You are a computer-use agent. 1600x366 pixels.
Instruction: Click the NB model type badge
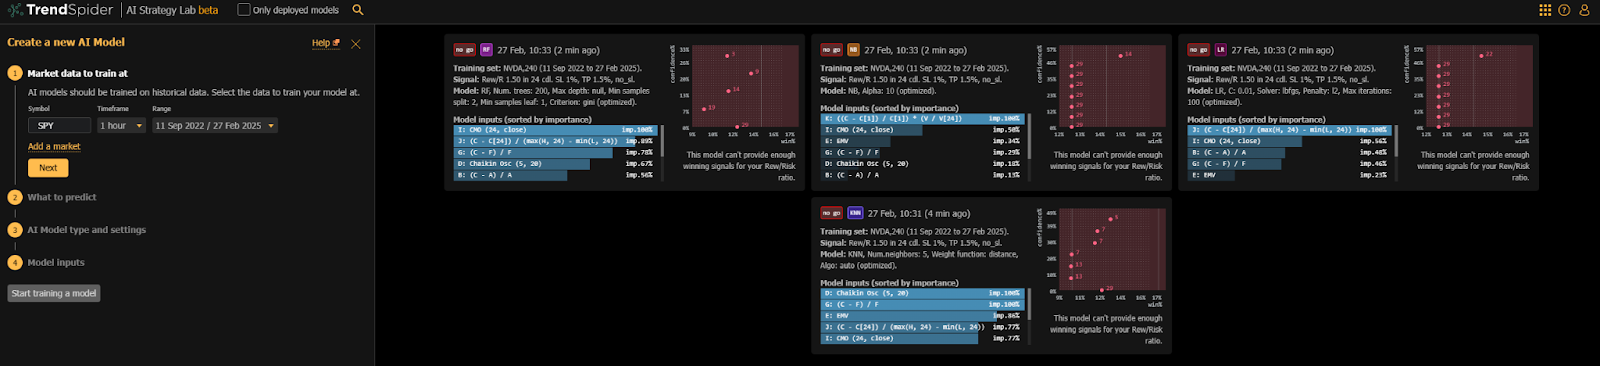click(853, 50)
